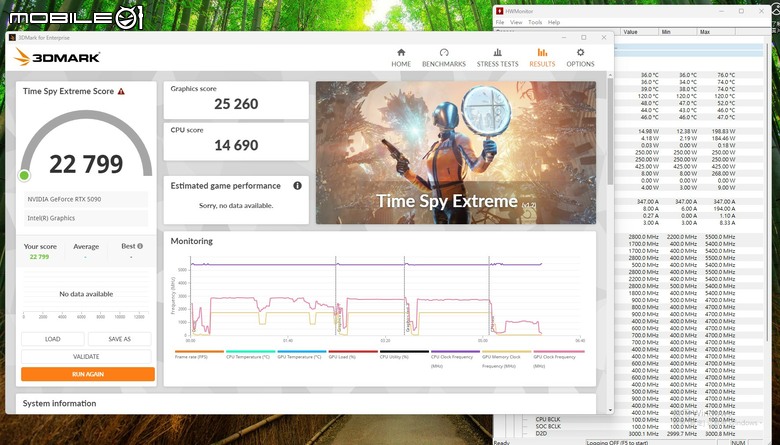Open the info icon for Estimated game performance
This screenshot has height=445, width=780.
[297, 185]
